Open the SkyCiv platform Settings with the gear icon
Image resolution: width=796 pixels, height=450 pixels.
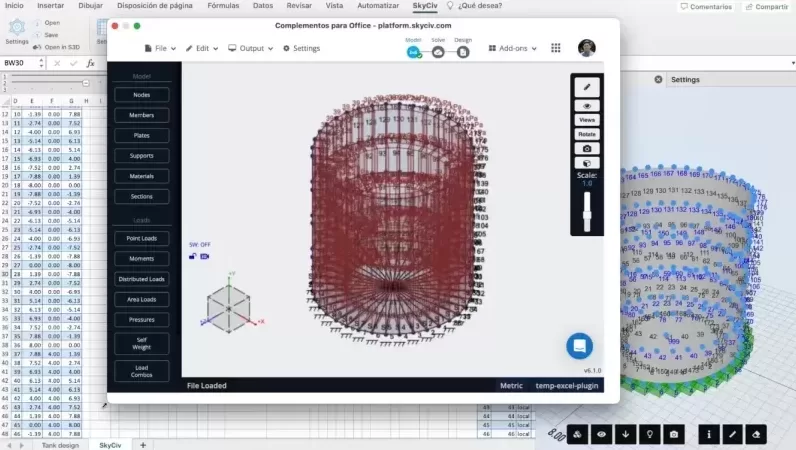point(302,48)
